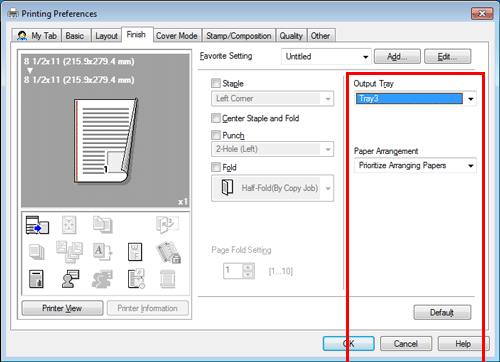Open the 2-Hole (Left) punch dropdown
Viewport: 500px width, 362px height.
[272, 149]
